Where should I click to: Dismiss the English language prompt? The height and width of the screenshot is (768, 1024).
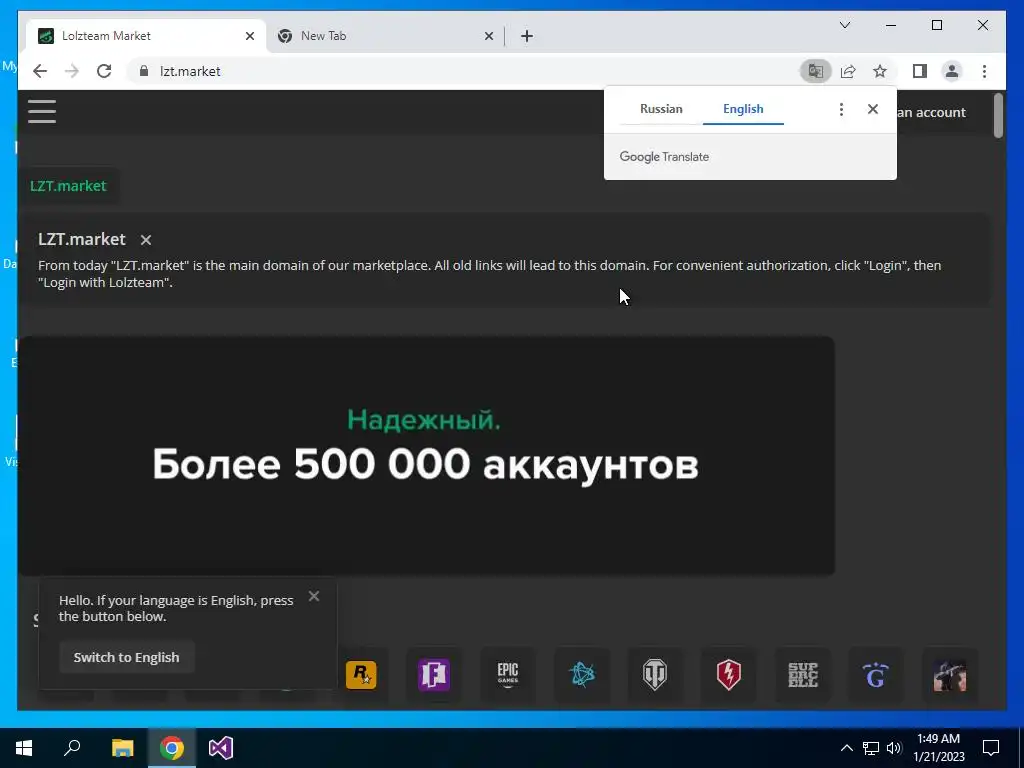tap(314, 596)
